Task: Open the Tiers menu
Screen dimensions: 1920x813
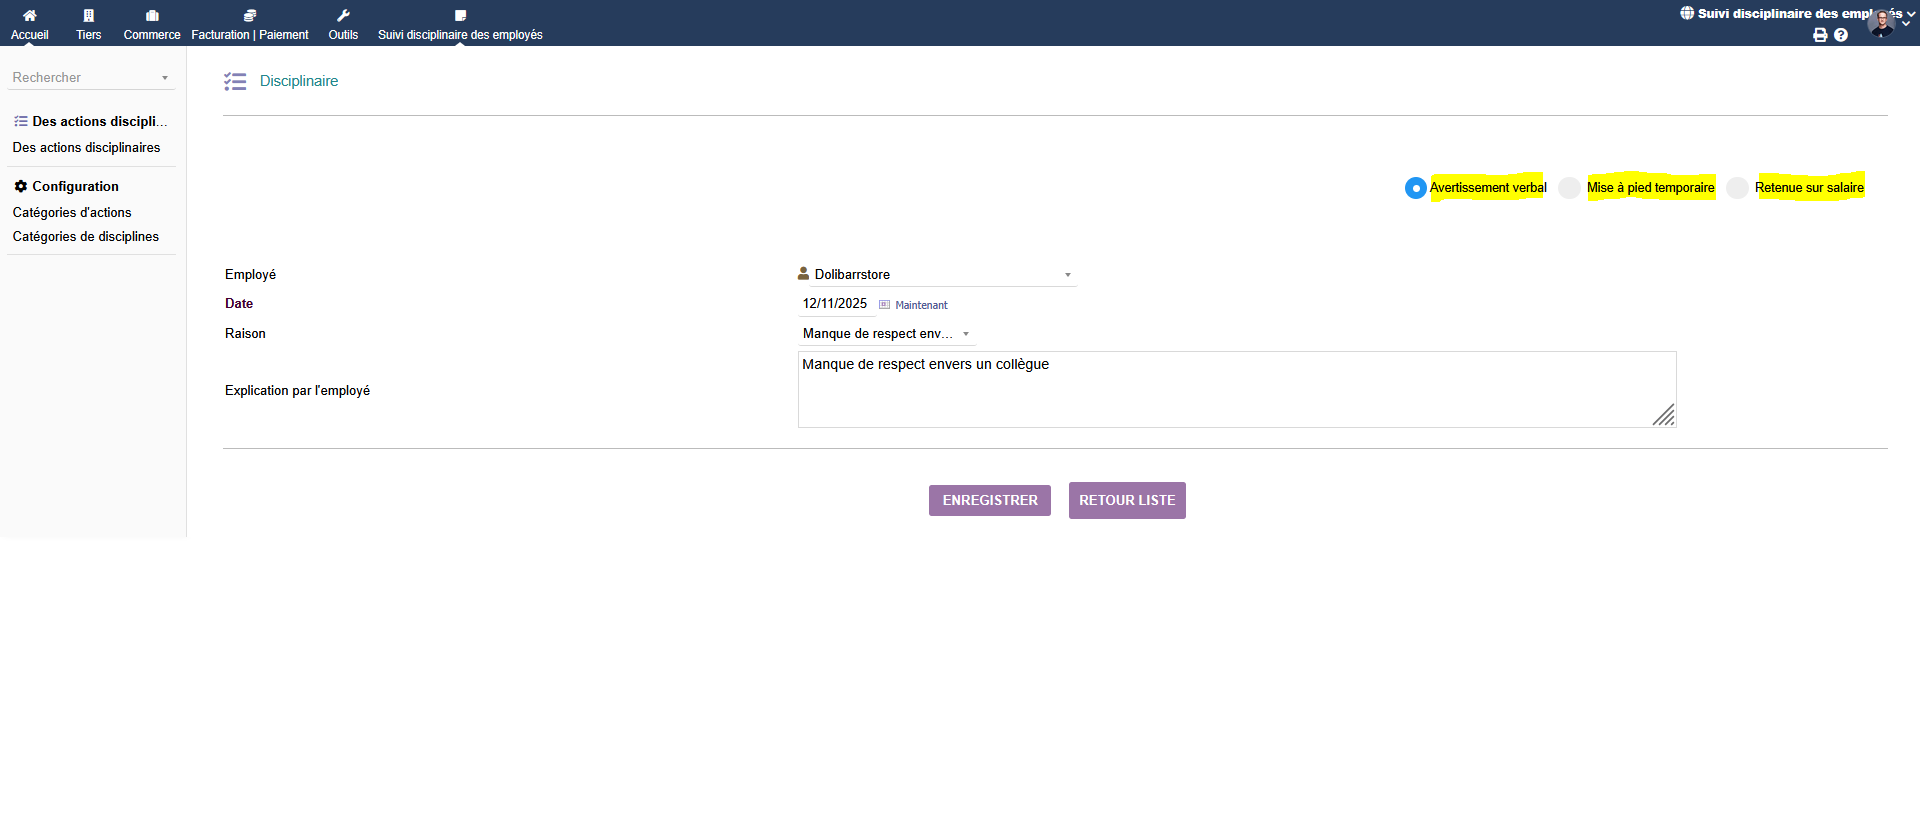Action: 89,24
